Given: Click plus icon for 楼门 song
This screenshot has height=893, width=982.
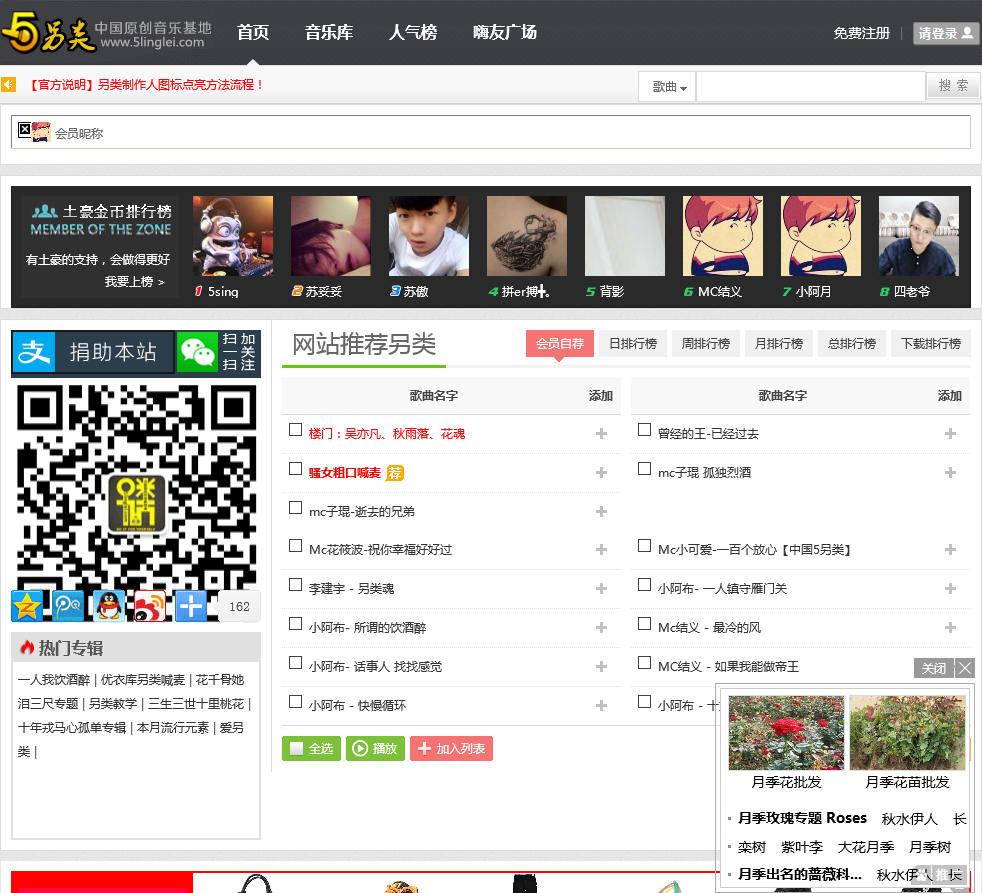Looking at the screenshot, I should click(601, 433).
